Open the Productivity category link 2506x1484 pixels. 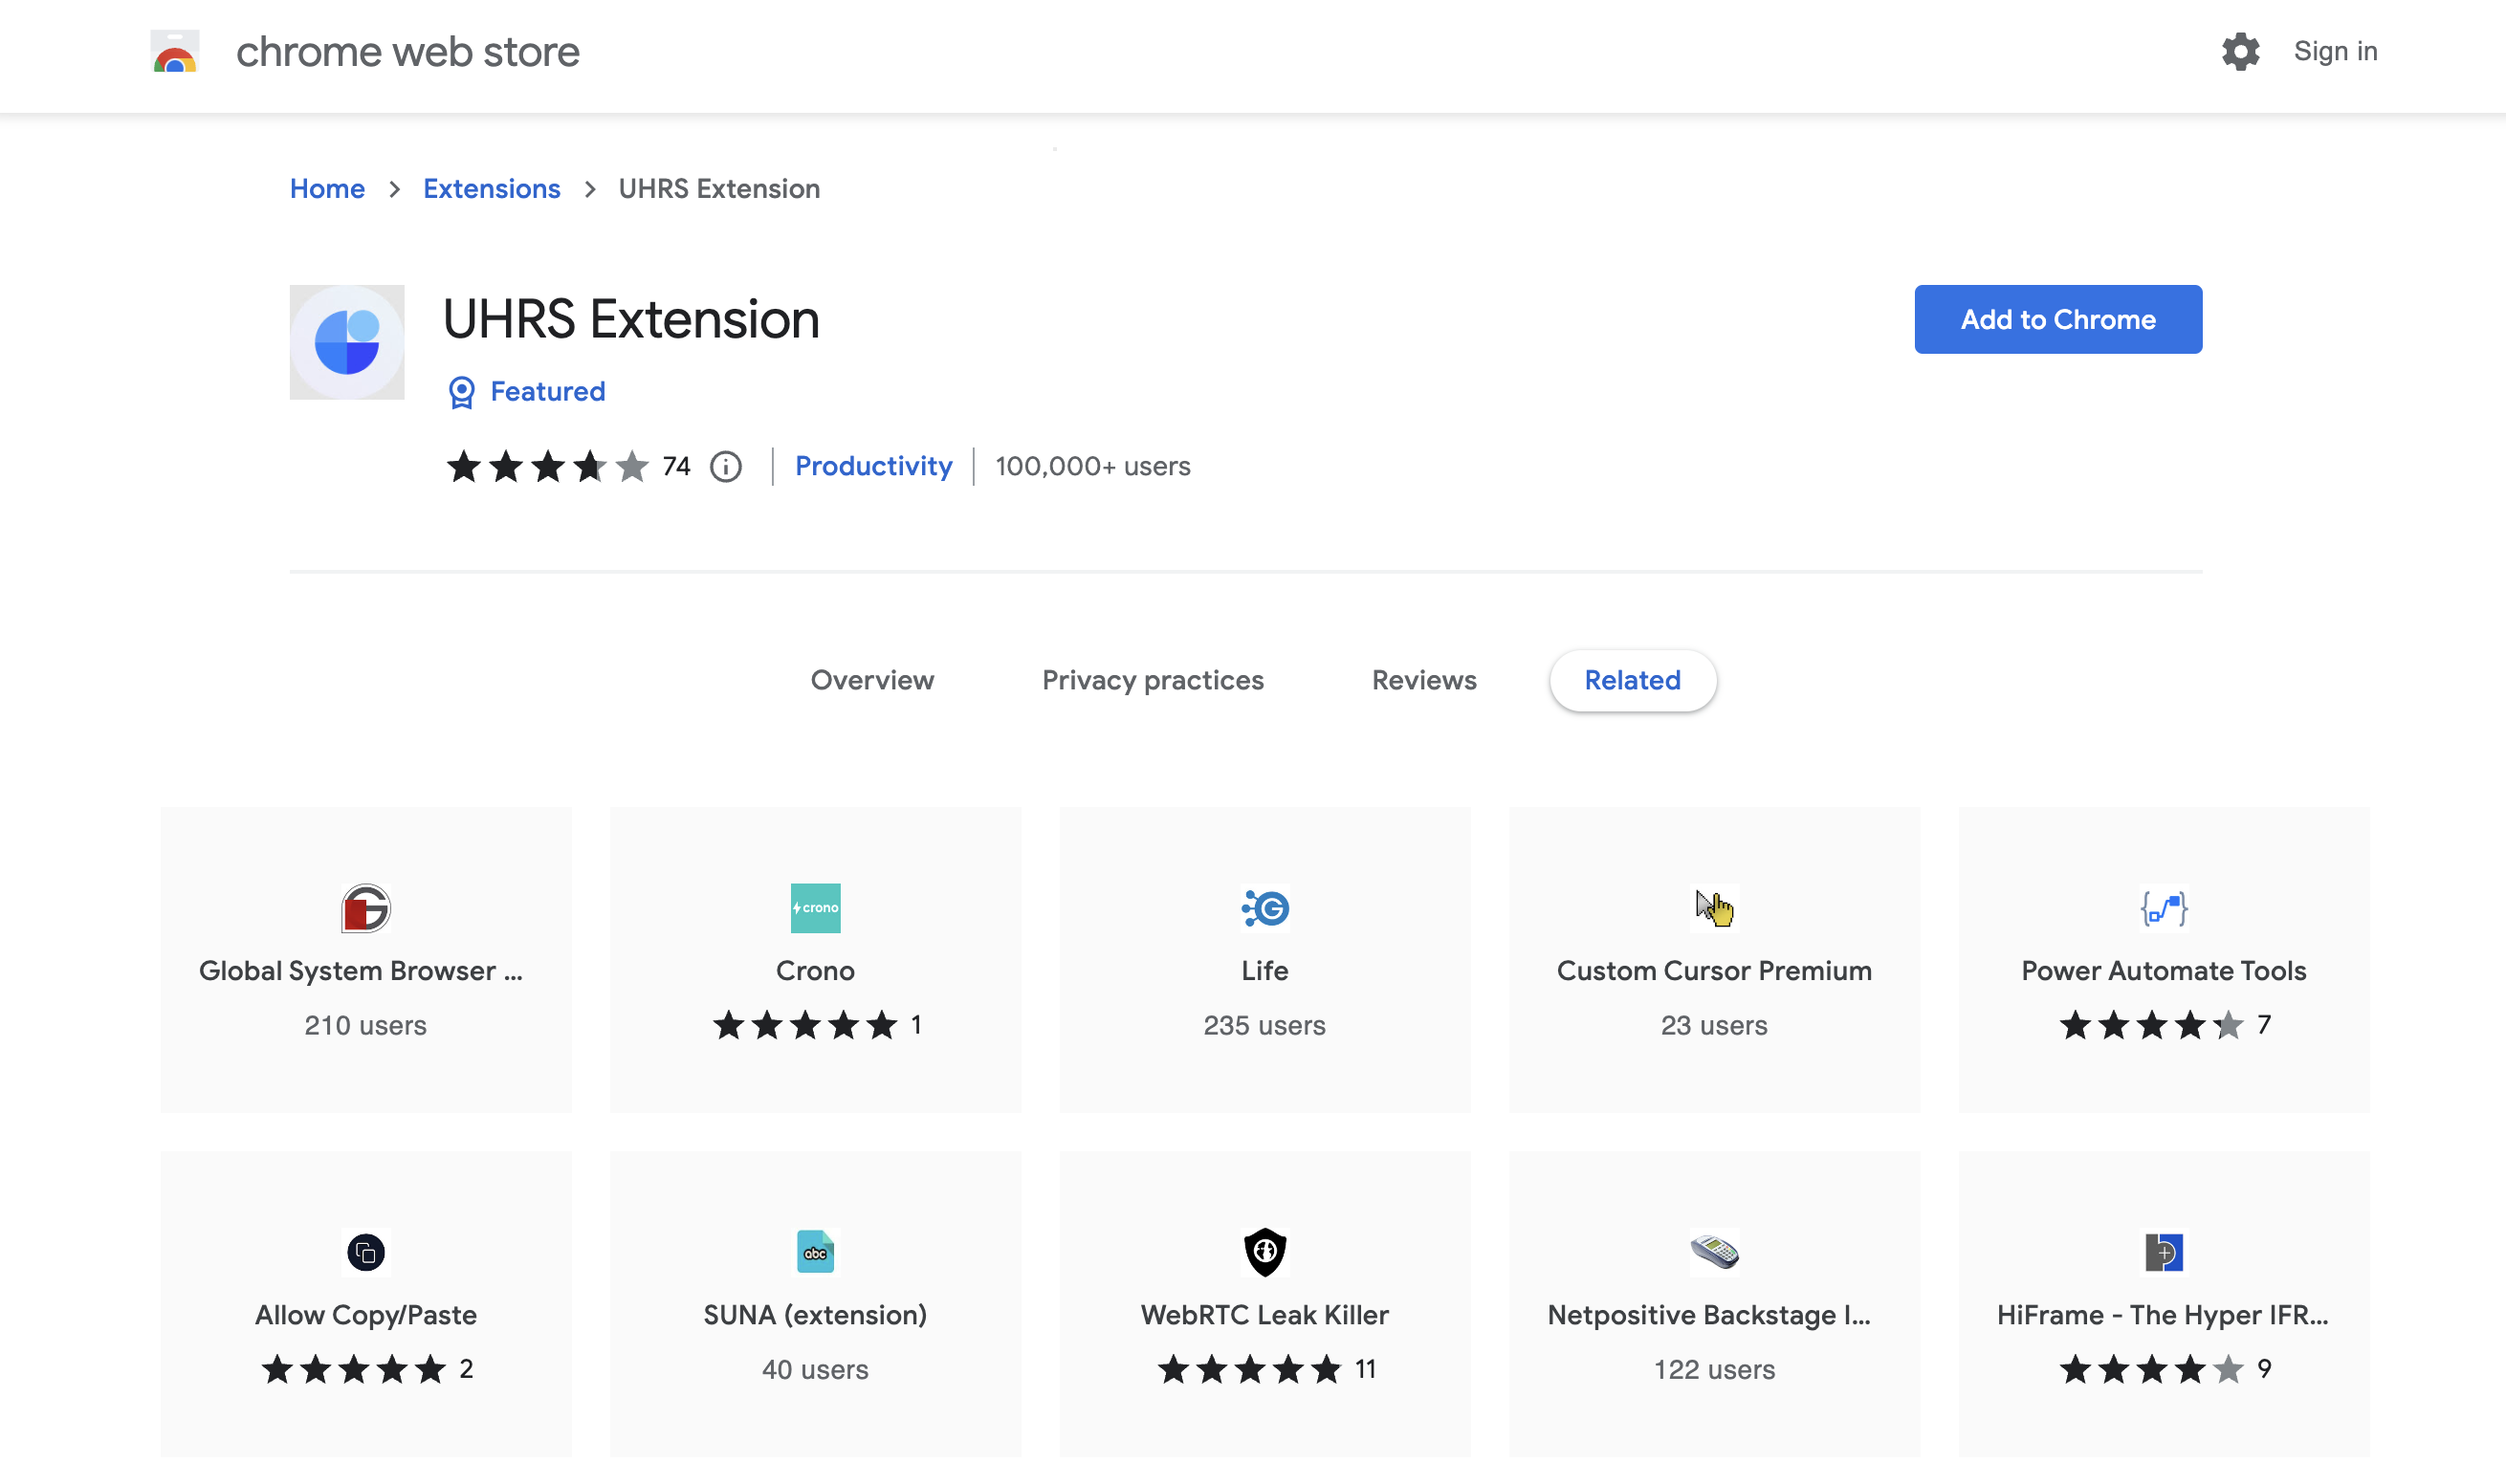(x=873, y=467)
